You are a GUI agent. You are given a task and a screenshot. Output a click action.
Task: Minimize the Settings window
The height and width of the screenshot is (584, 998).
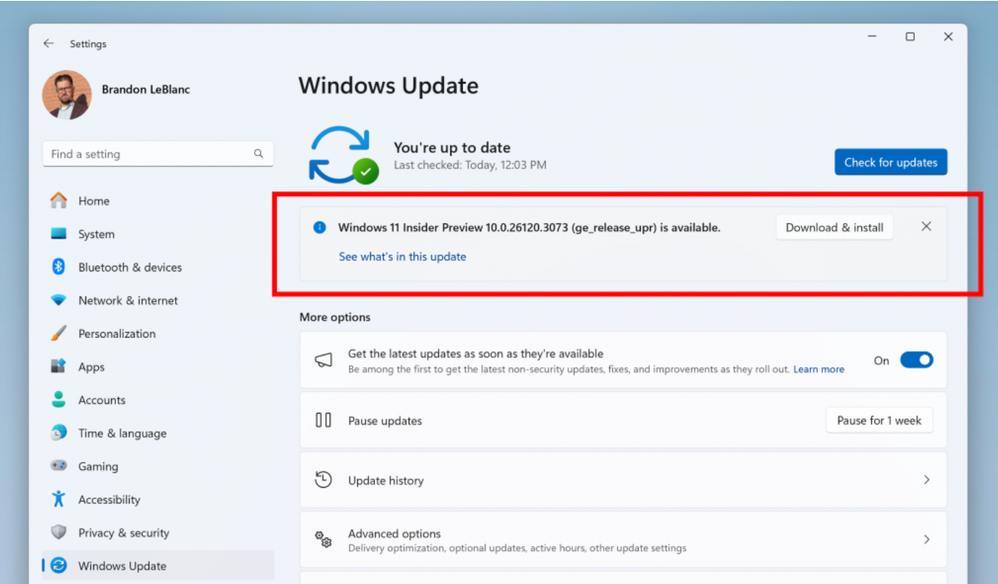[x=872, y=36]
